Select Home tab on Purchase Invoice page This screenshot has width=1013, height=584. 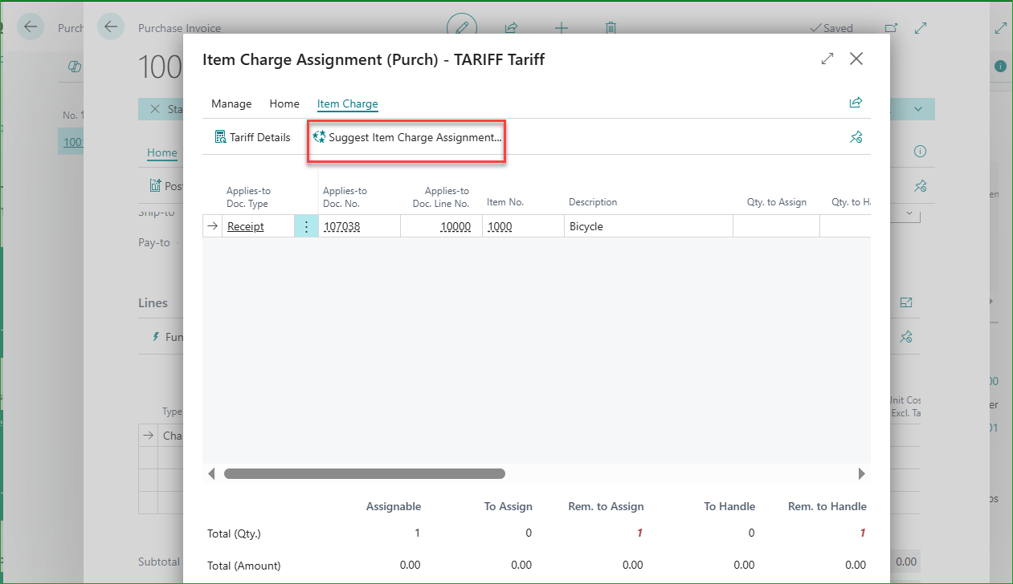(x=162, y=152)
